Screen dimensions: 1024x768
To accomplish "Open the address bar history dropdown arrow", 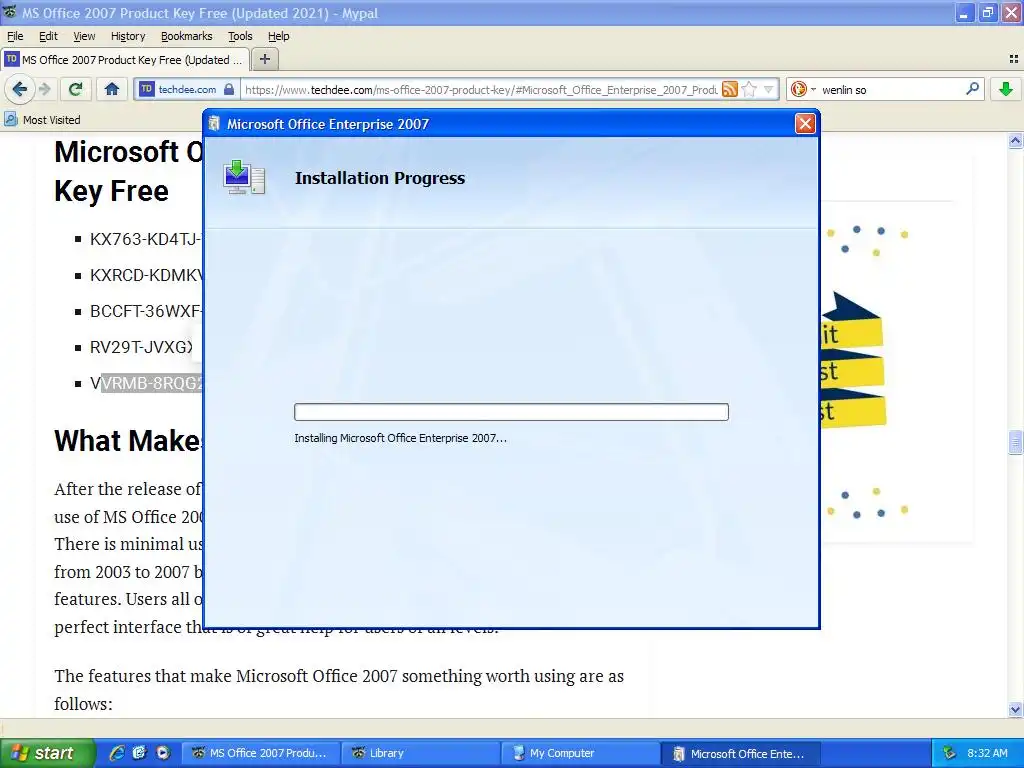I will (x=769, y=89).
